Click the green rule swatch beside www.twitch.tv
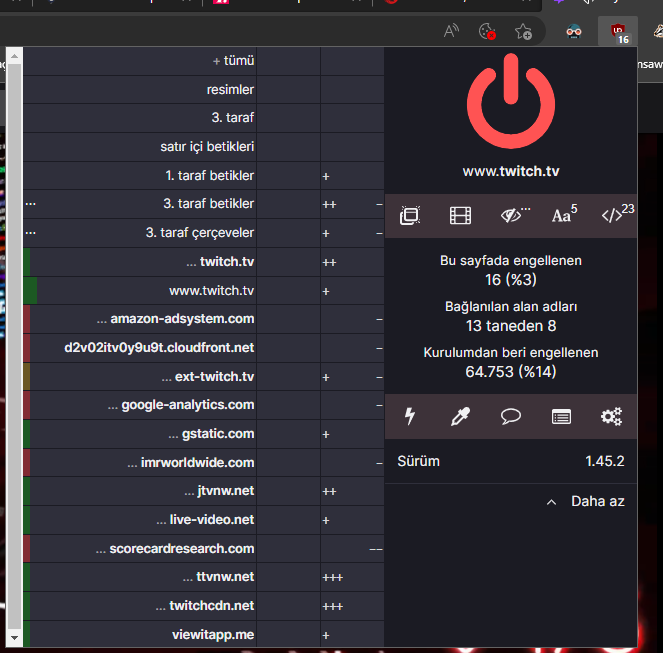Viewport: 663px width, 653px height. click(x=30, y=291)
